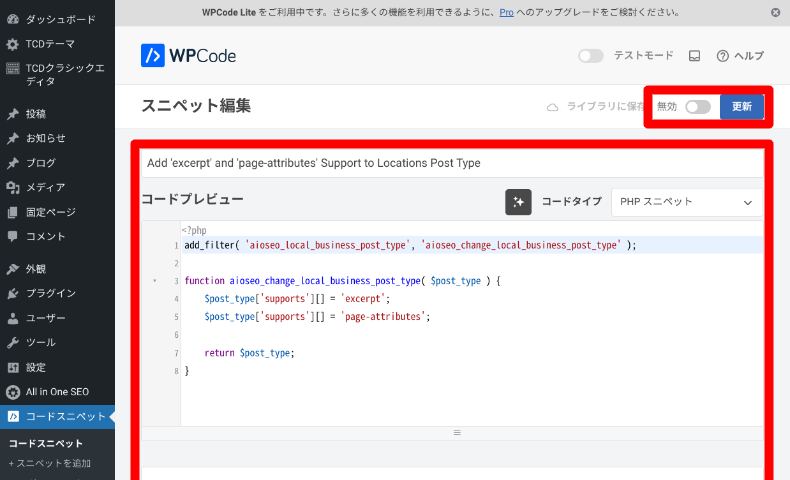
Task: Click the ツール wrench icon
Action: pos(13,342)
